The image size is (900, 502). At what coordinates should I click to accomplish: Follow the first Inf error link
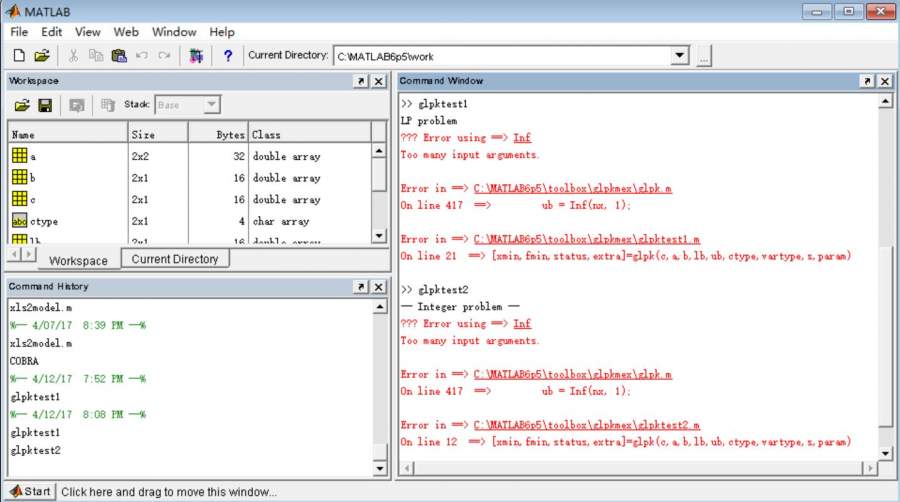point(522,138)
